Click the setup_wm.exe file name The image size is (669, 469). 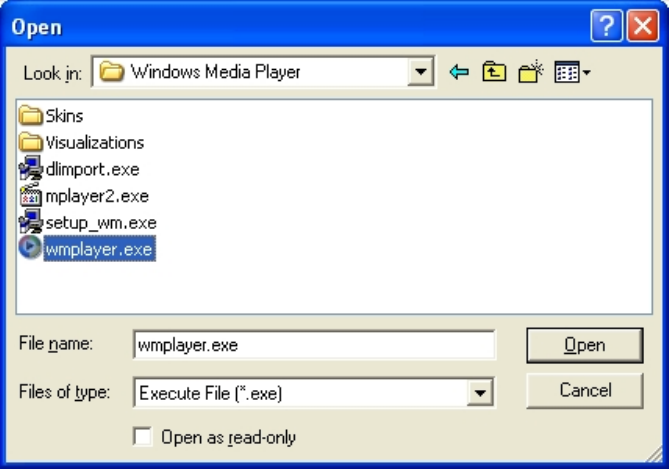pyautogui.click(x=101, y=223)
